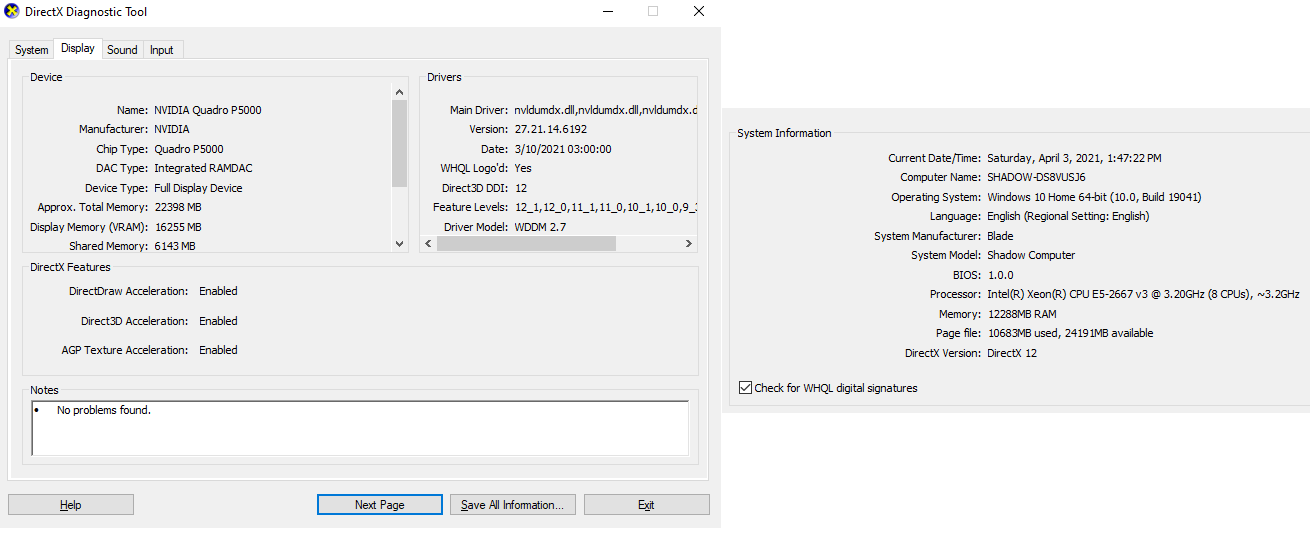Click the System Model value Shadow Computer
Image resolution: width=1312 pixels, height=535 pixels.
(x=1031, y=255)
